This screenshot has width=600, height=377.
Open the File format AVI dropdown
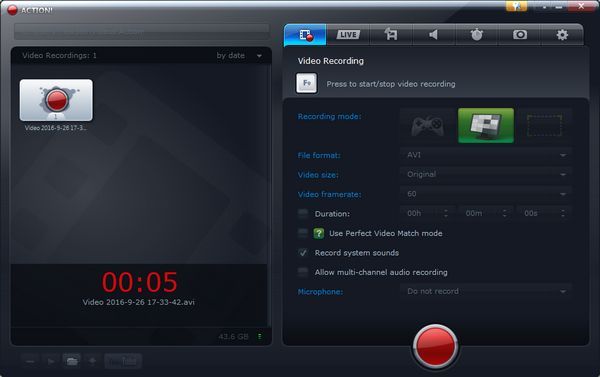point(486,155)
